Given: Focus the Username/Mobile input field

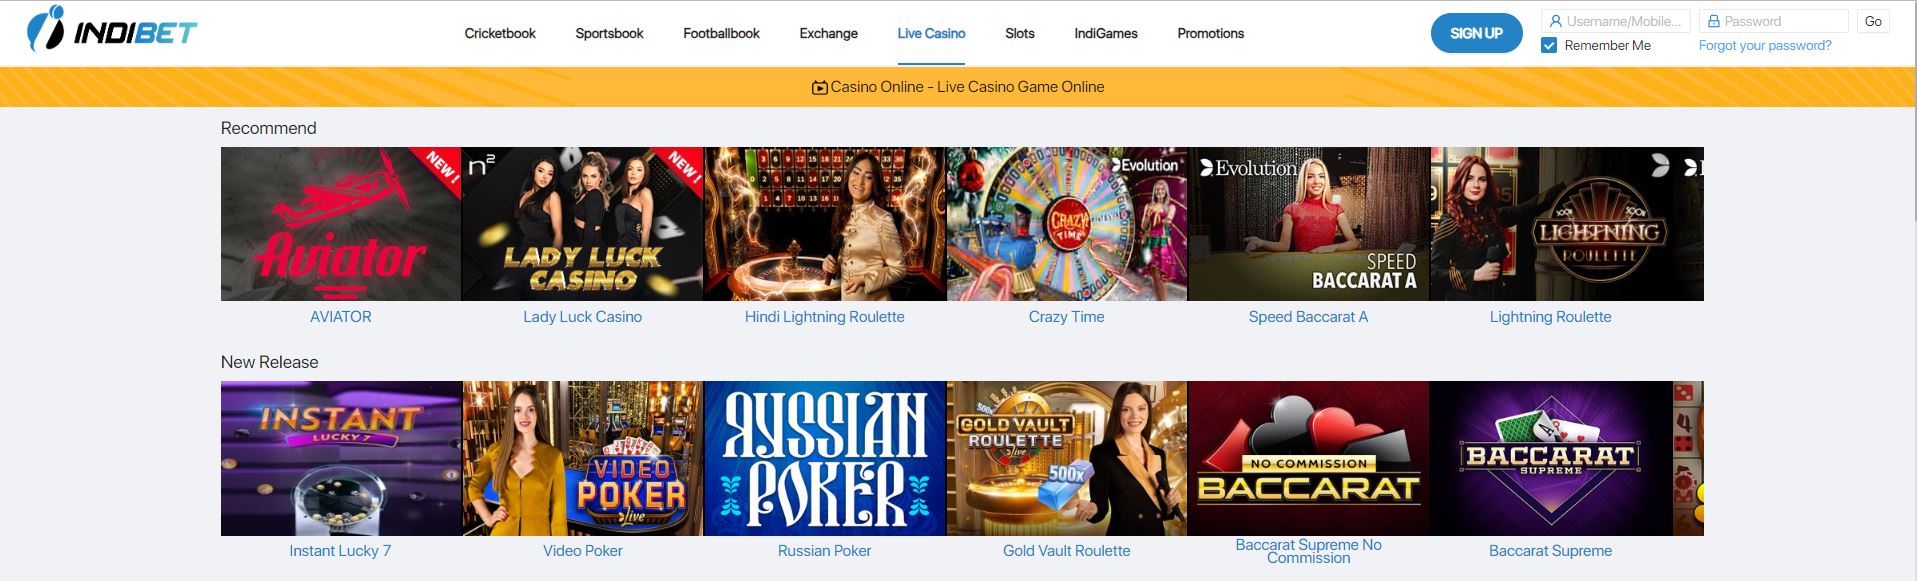Looking at the screenshot, I should pos(1616,21).
